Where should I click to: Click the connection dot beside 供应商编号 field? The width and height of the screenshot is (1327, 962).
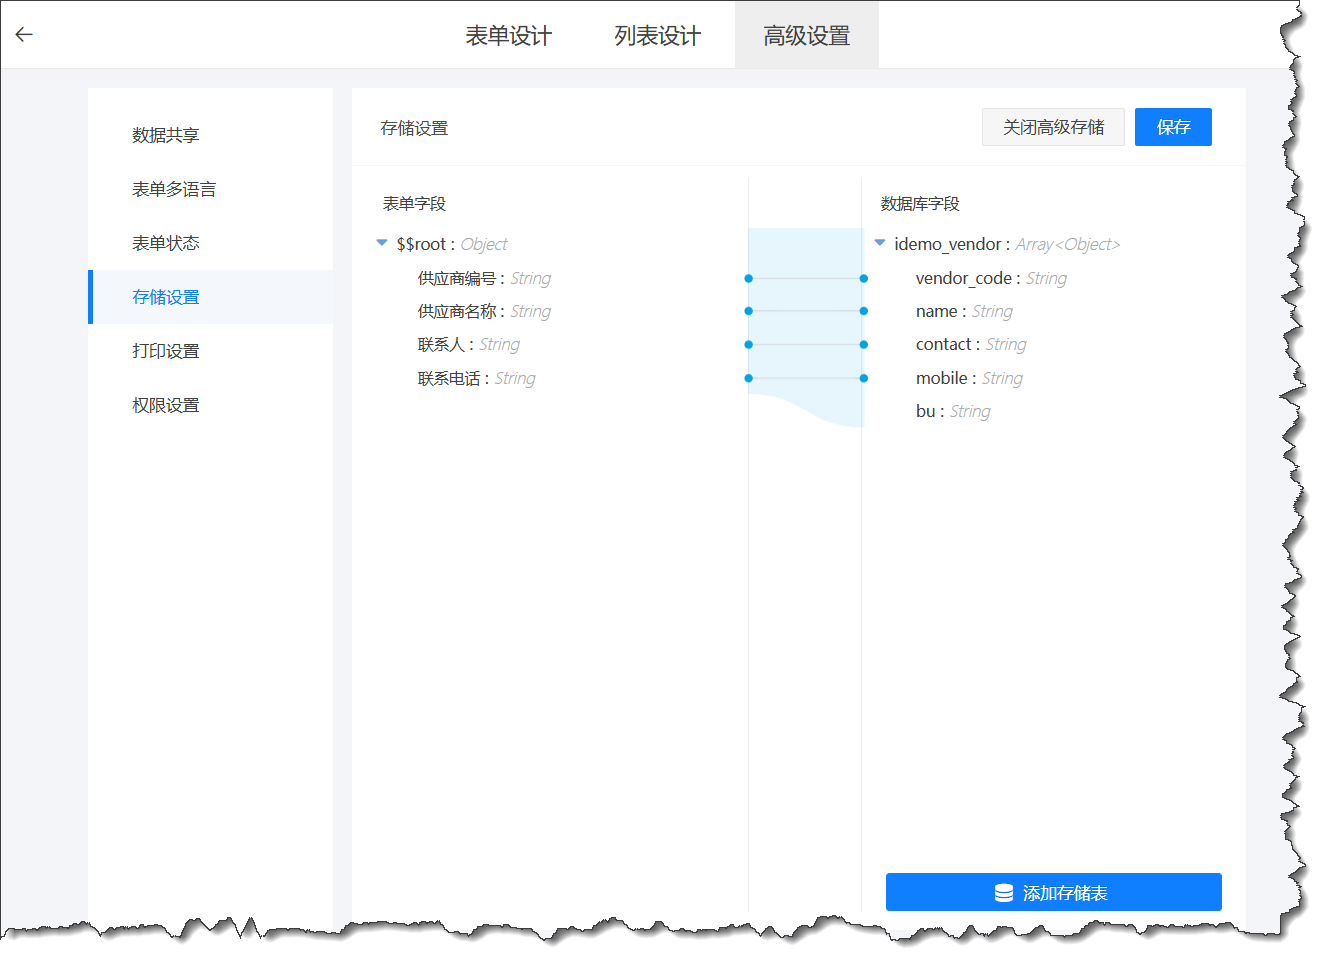coord(747,278)
